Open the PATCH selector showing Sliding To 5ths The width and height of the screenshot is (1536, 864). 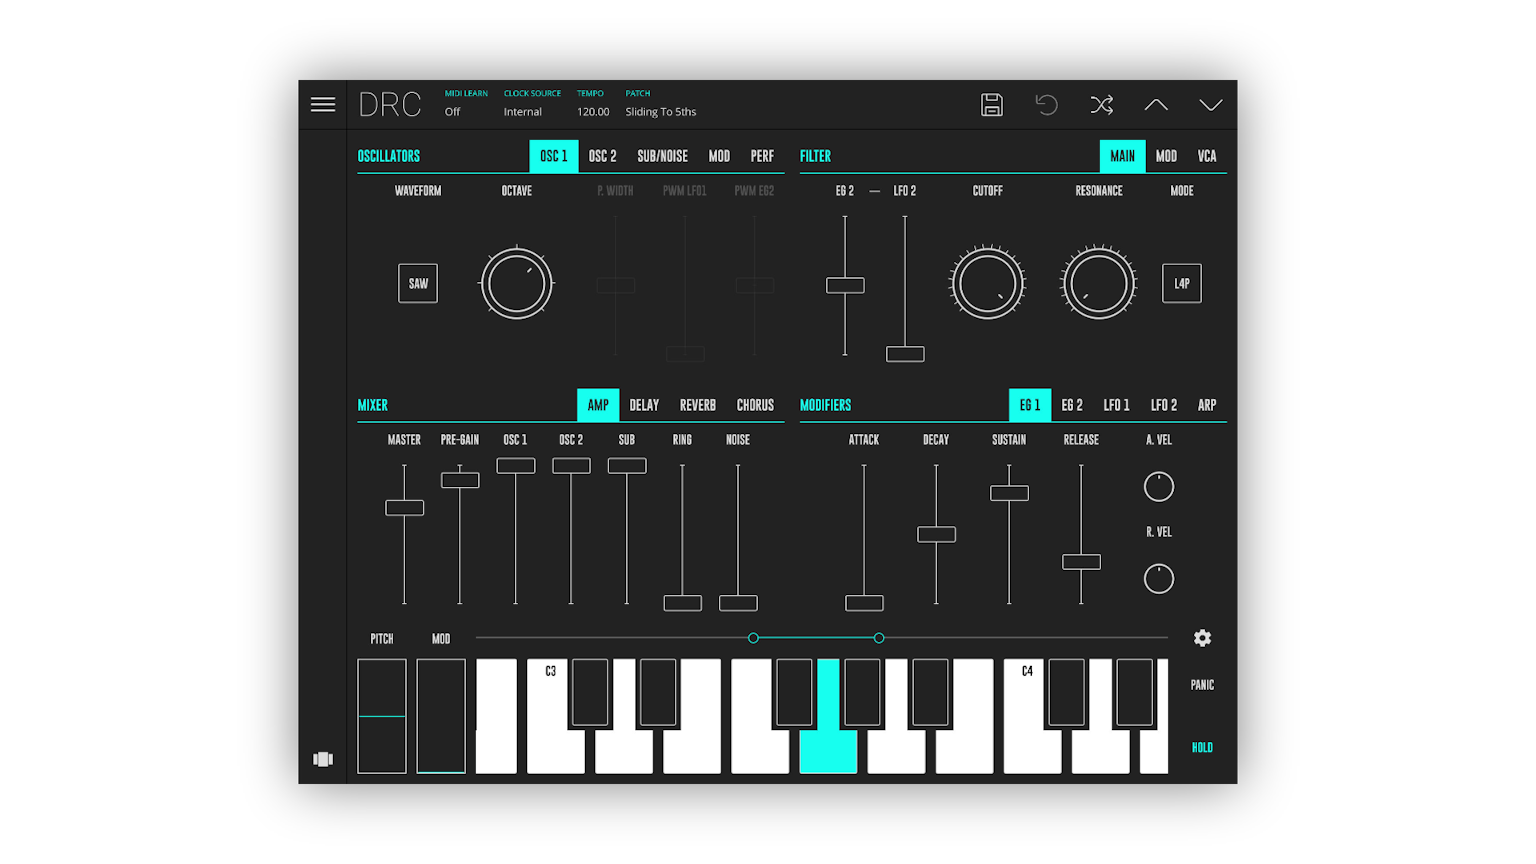point(660,111)
